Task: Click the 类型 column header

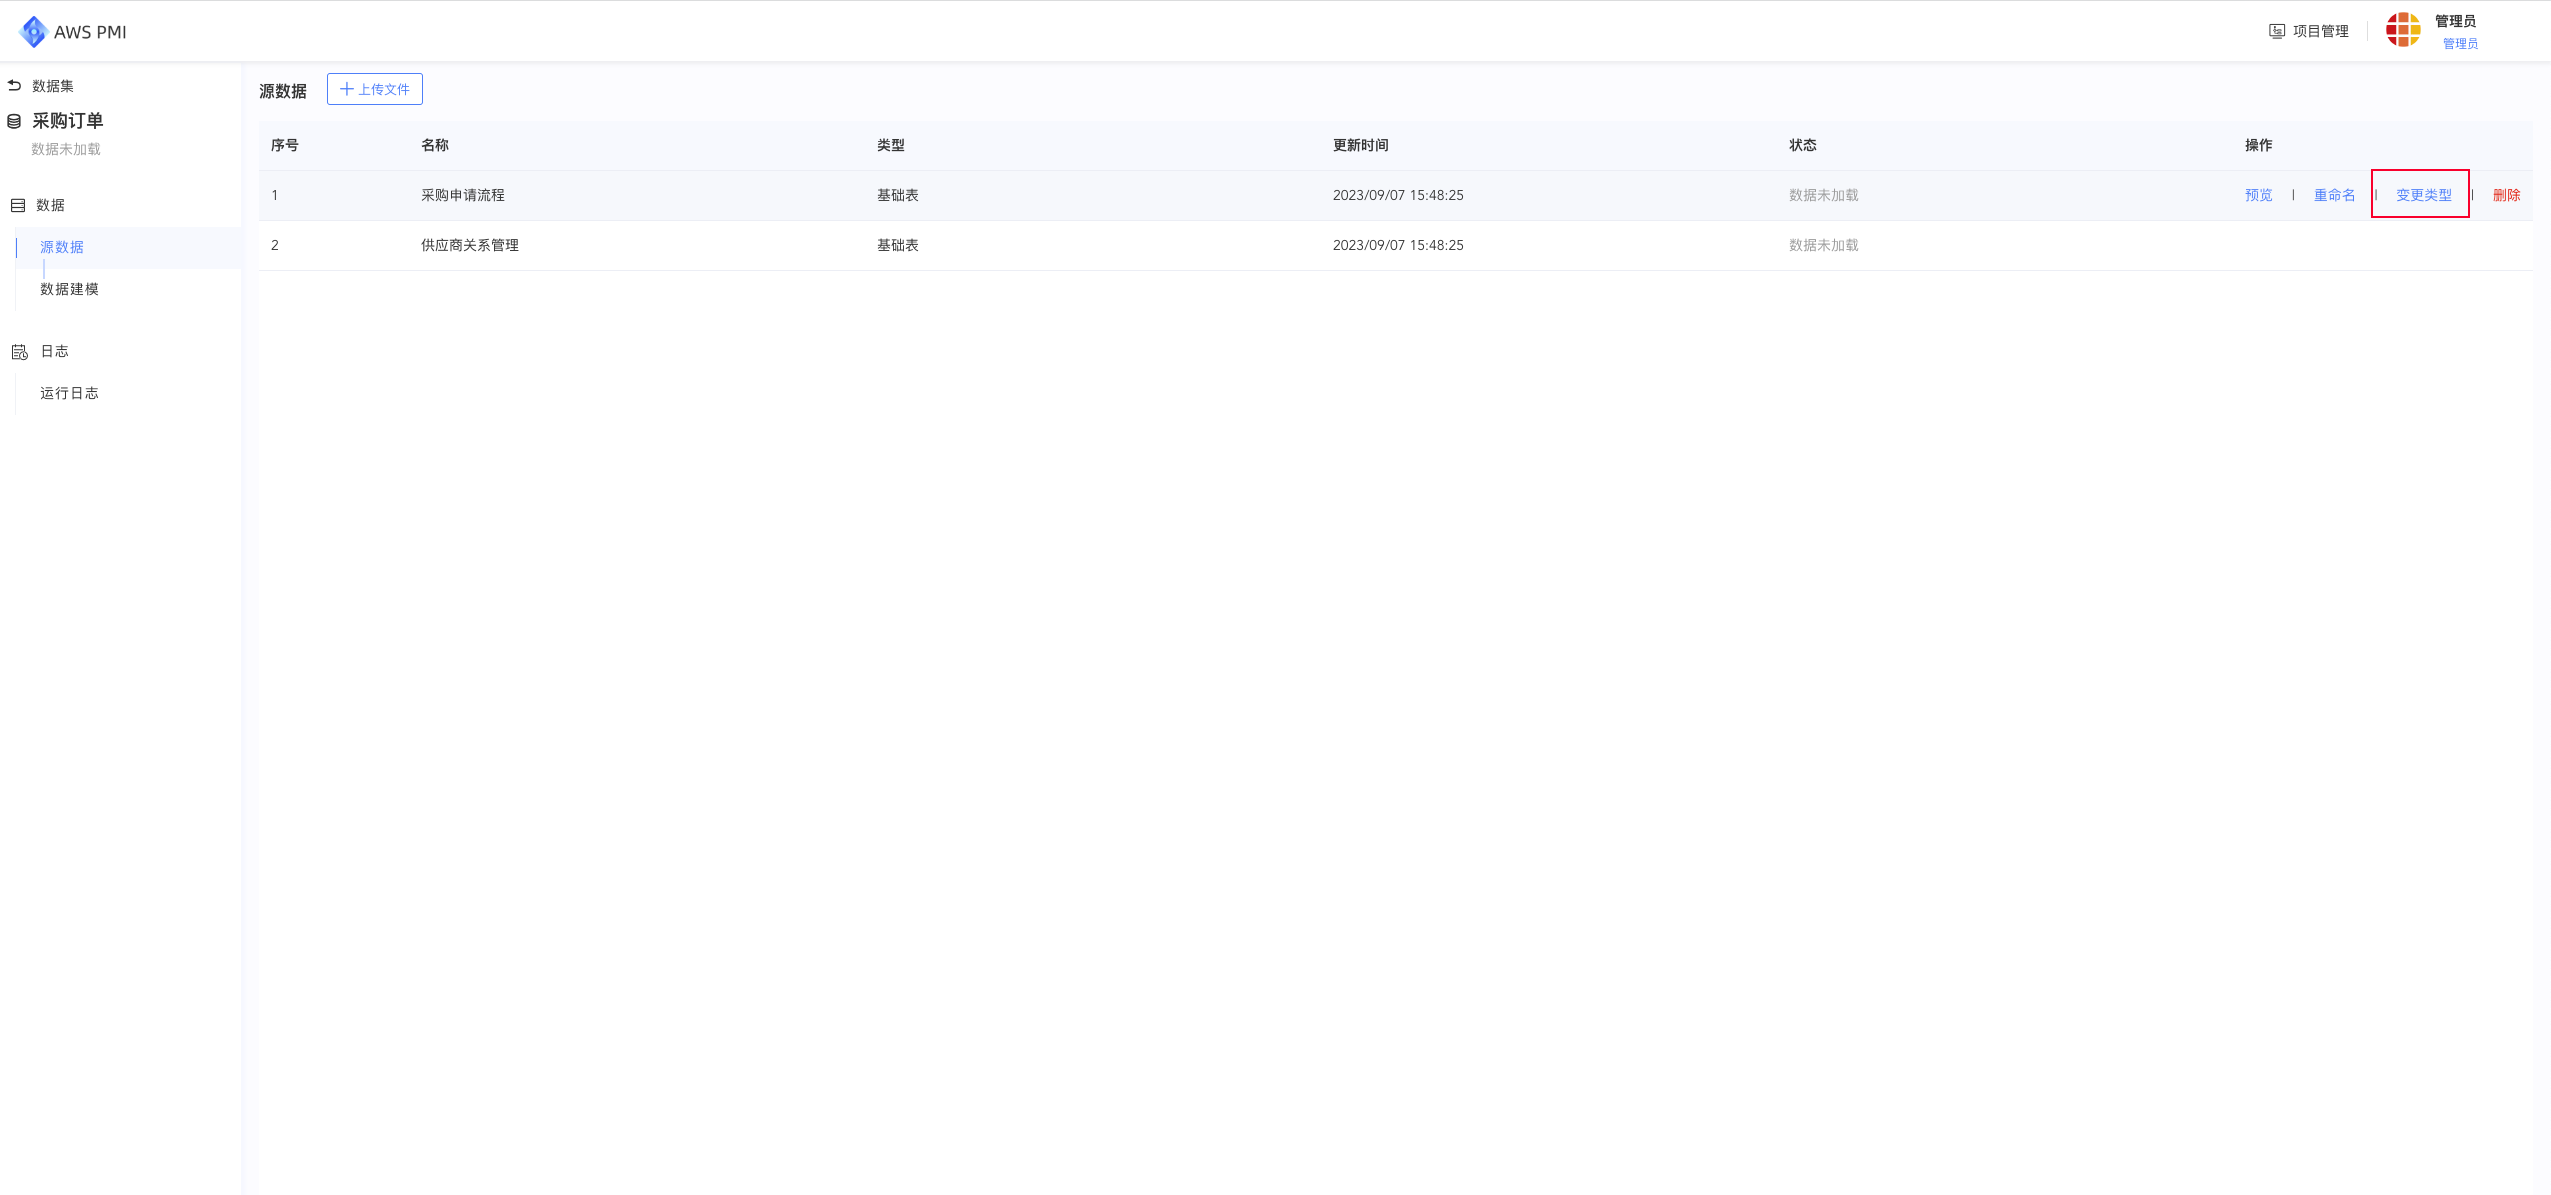Action: [891, 145]
